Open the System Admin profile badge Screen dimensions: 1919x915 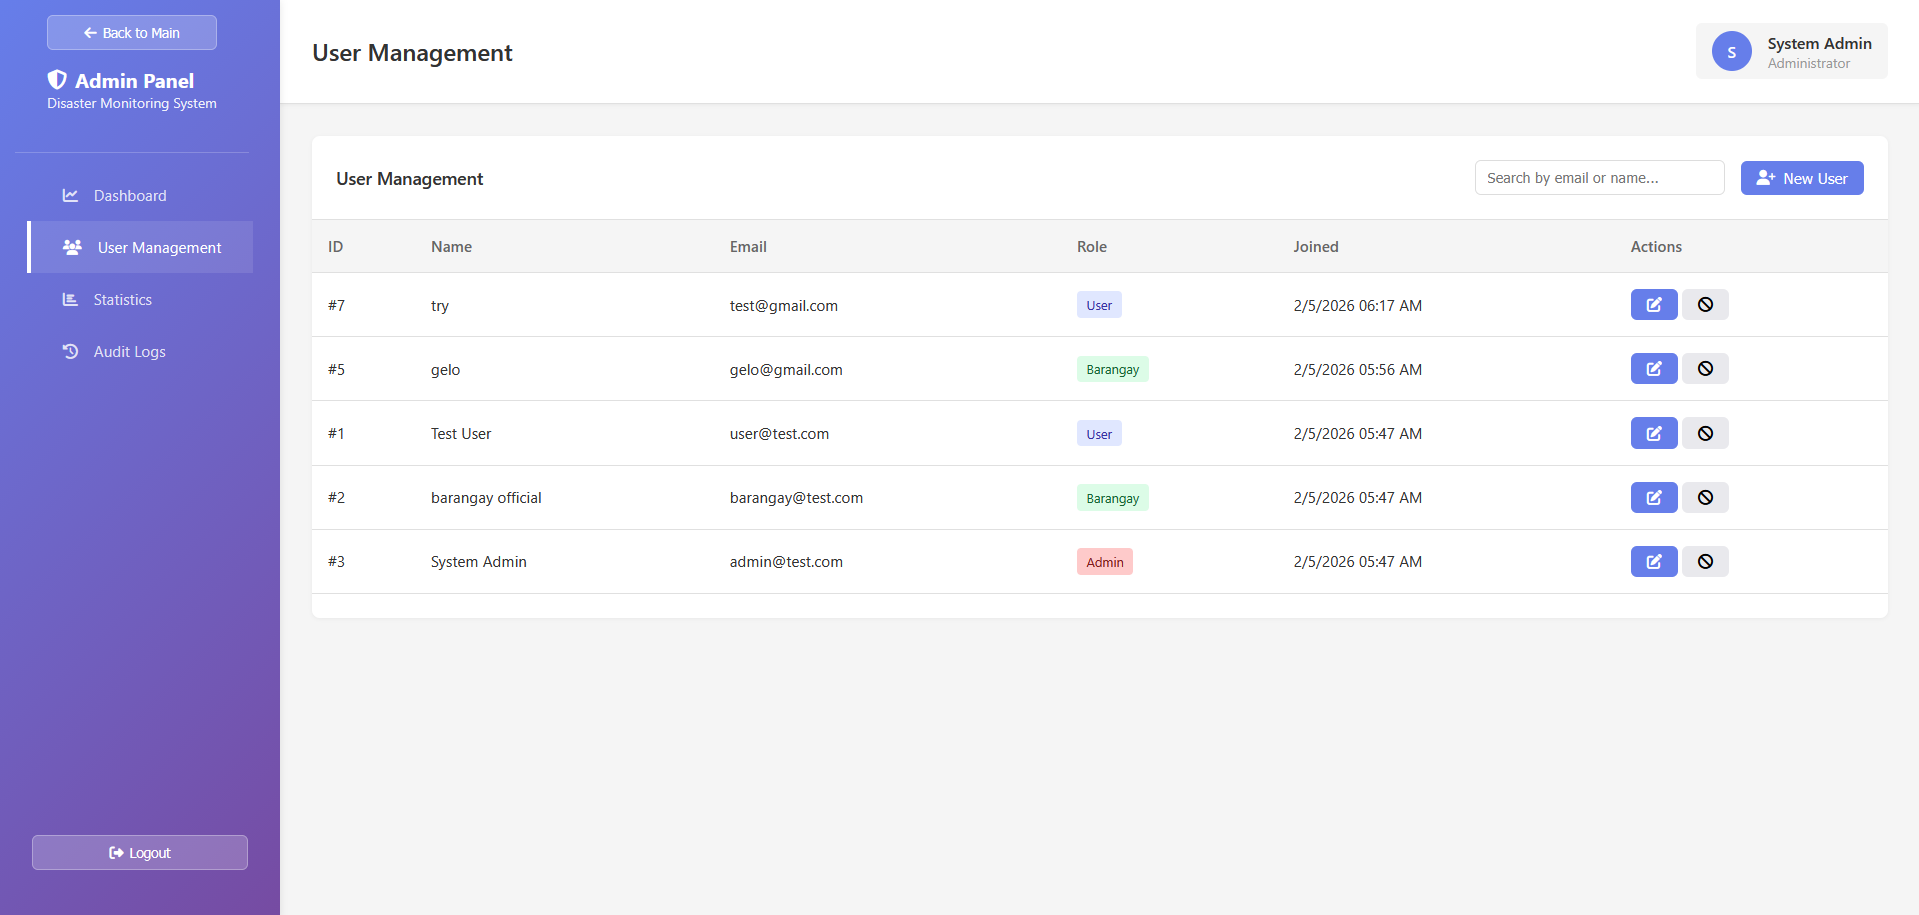point(1791,51)
